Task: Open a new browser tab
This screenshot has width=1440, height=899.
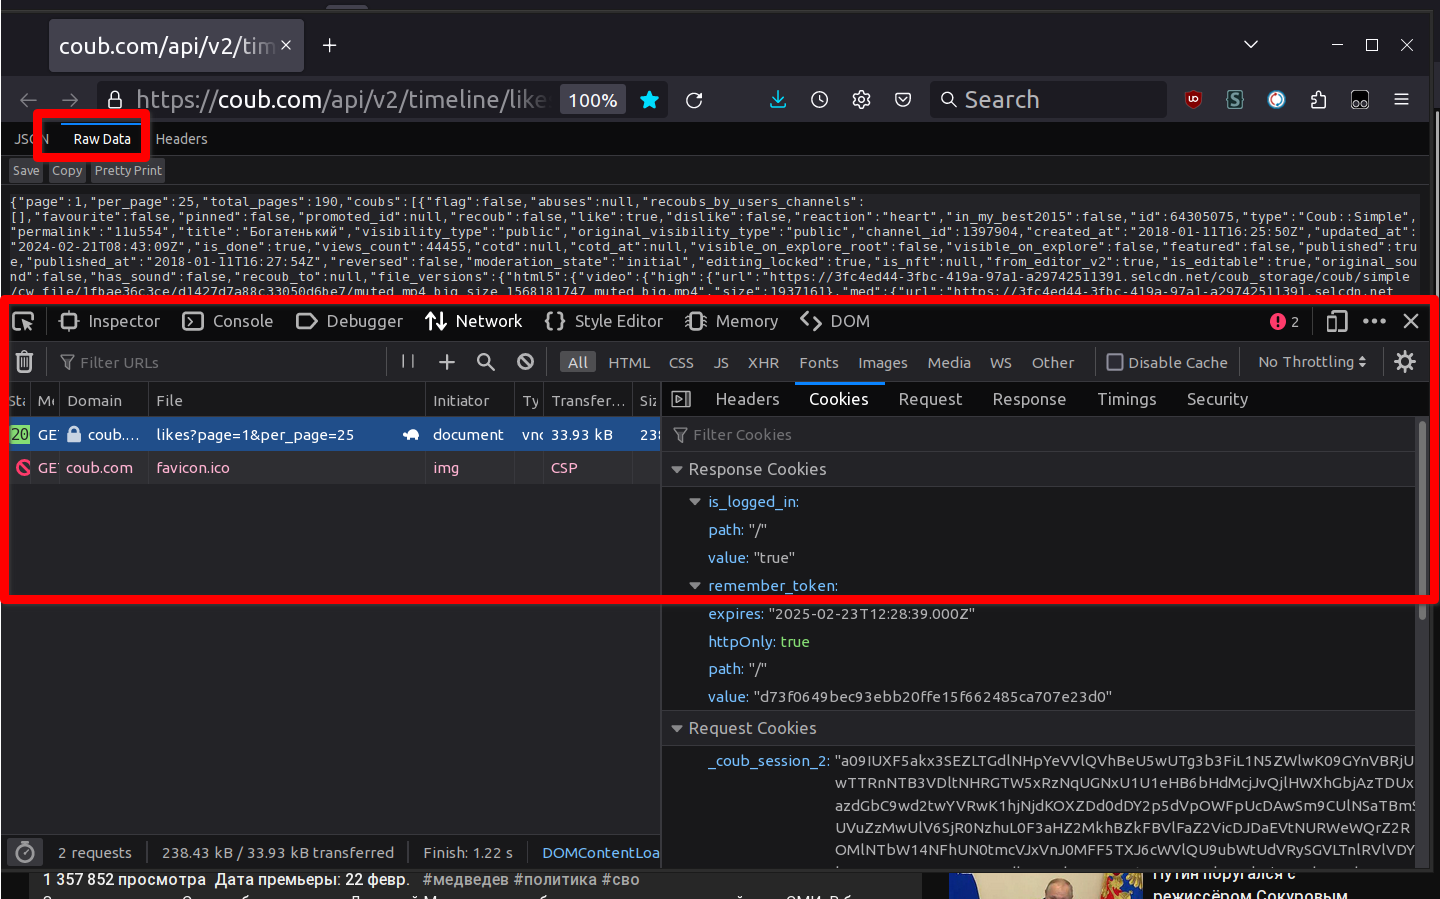Action: (329, 45)
